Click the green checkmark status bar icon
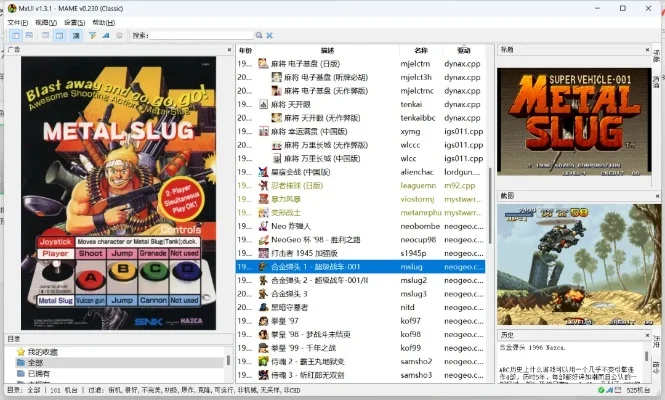This screenshot has height=400, width=665. tap(601, 390)
